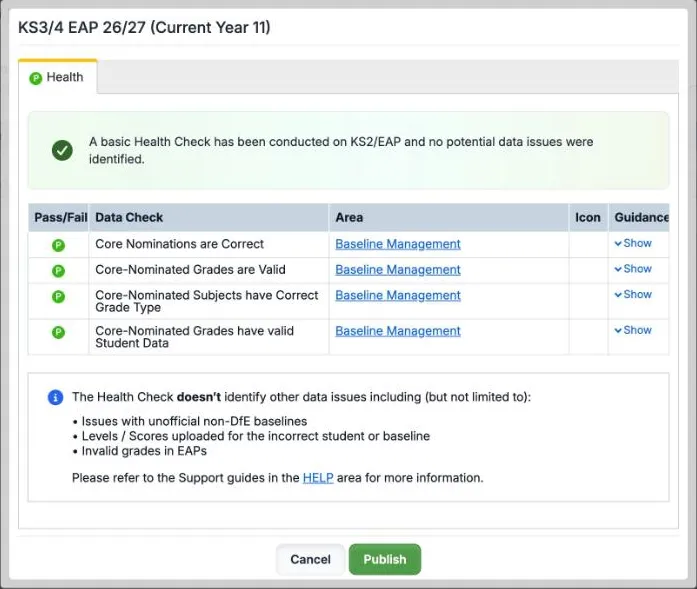Open Baseline Management for valid Student Data row
The width and height of the screenshot is (697, 589).
pos(398,331)
